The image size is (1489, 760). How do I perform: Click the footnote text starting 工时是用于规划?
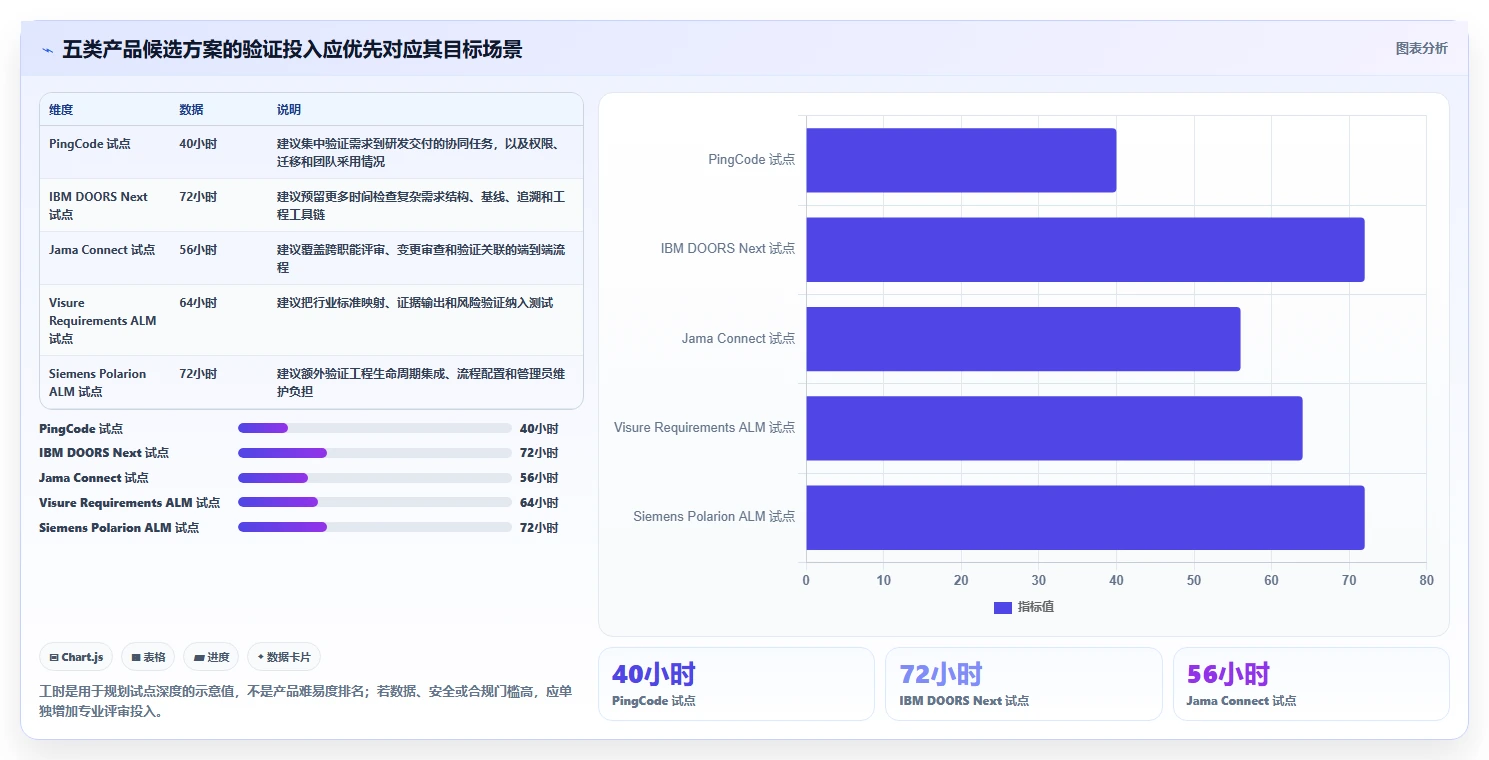tap(306, 702)
